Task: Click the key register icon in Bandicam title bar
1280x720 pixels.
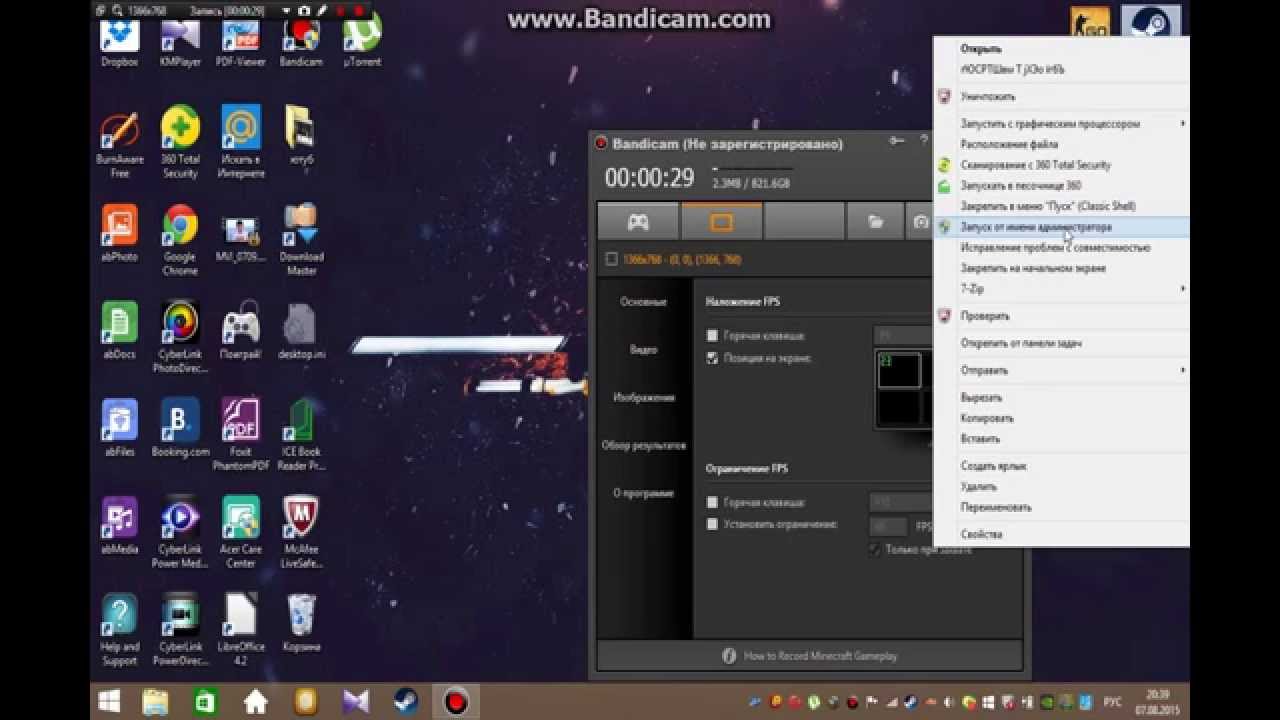Action: pyautogui.click(x=897, y=142)
